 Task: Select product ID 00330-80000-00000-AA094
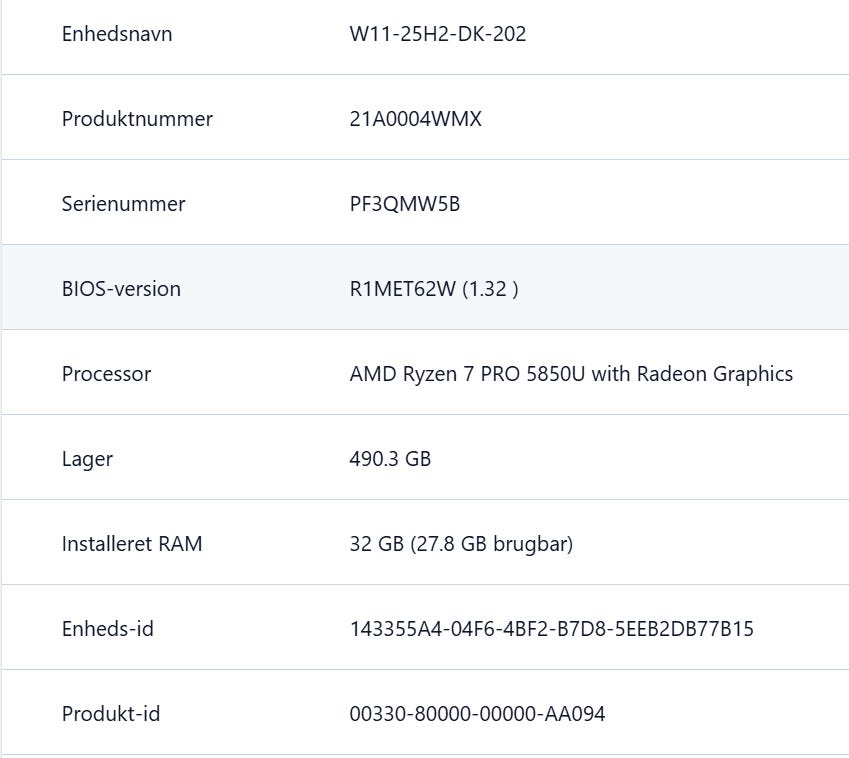[x=477, y=714]
